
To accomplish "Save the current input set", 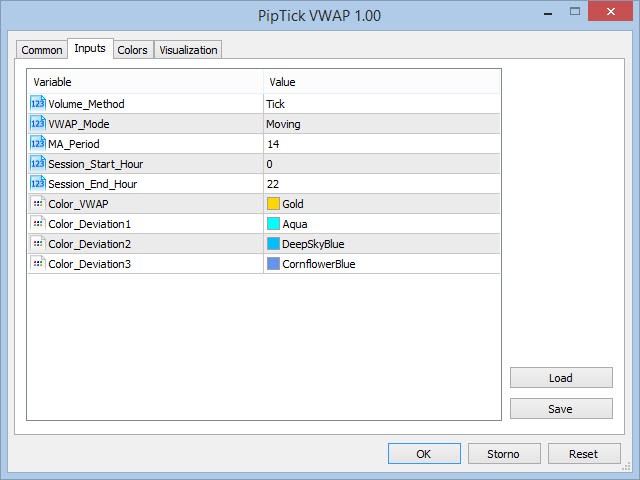I will click(561, 409).
